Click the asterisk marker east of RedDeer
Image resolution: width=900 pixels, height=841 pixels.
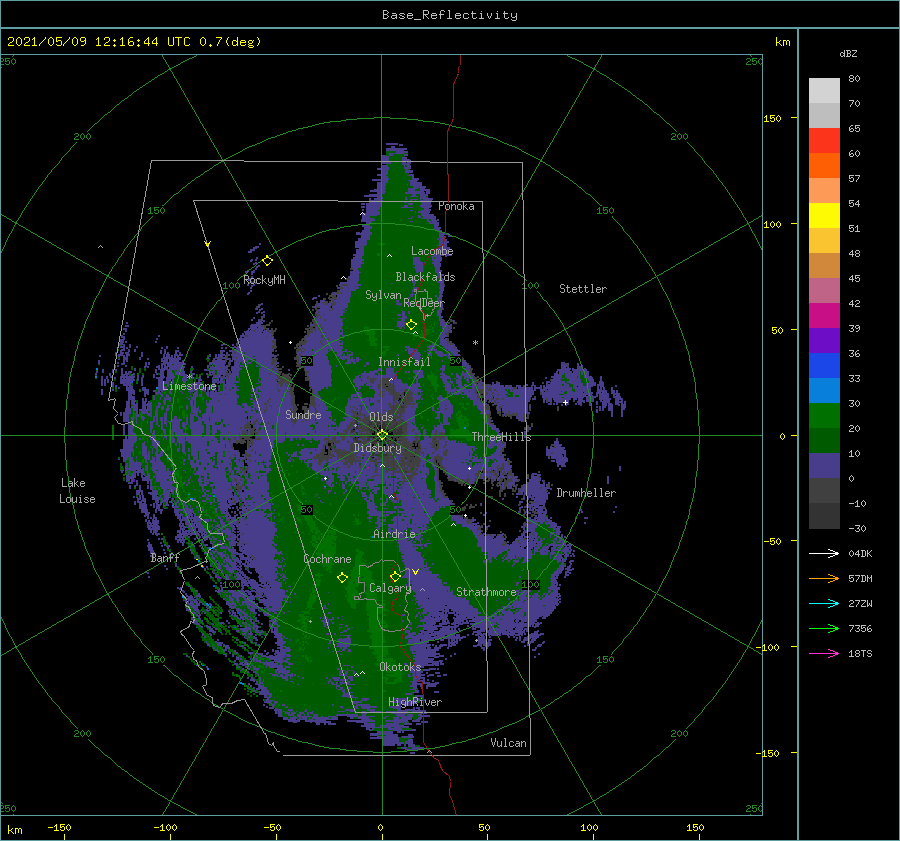(475, 343)
